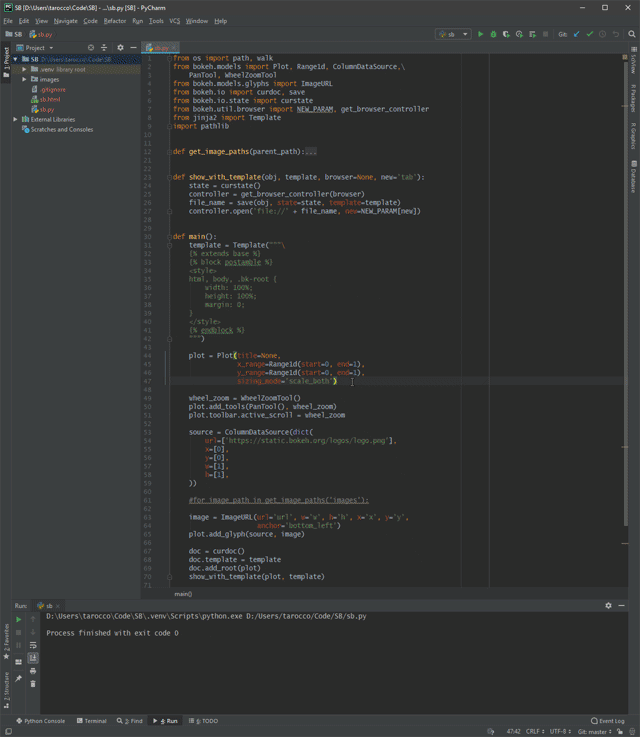The image size is (640, 737).
Task: Pin the Run tab
Action: pos(19,678)
